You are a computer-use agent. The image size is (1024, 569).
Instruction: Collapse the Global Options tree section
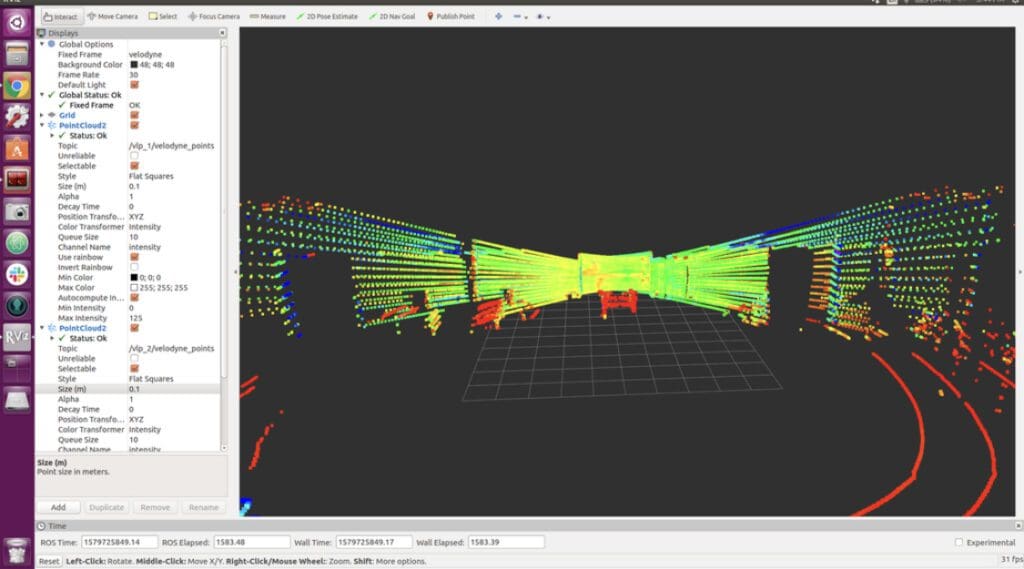pyautogui.click(x=41, y=44)
